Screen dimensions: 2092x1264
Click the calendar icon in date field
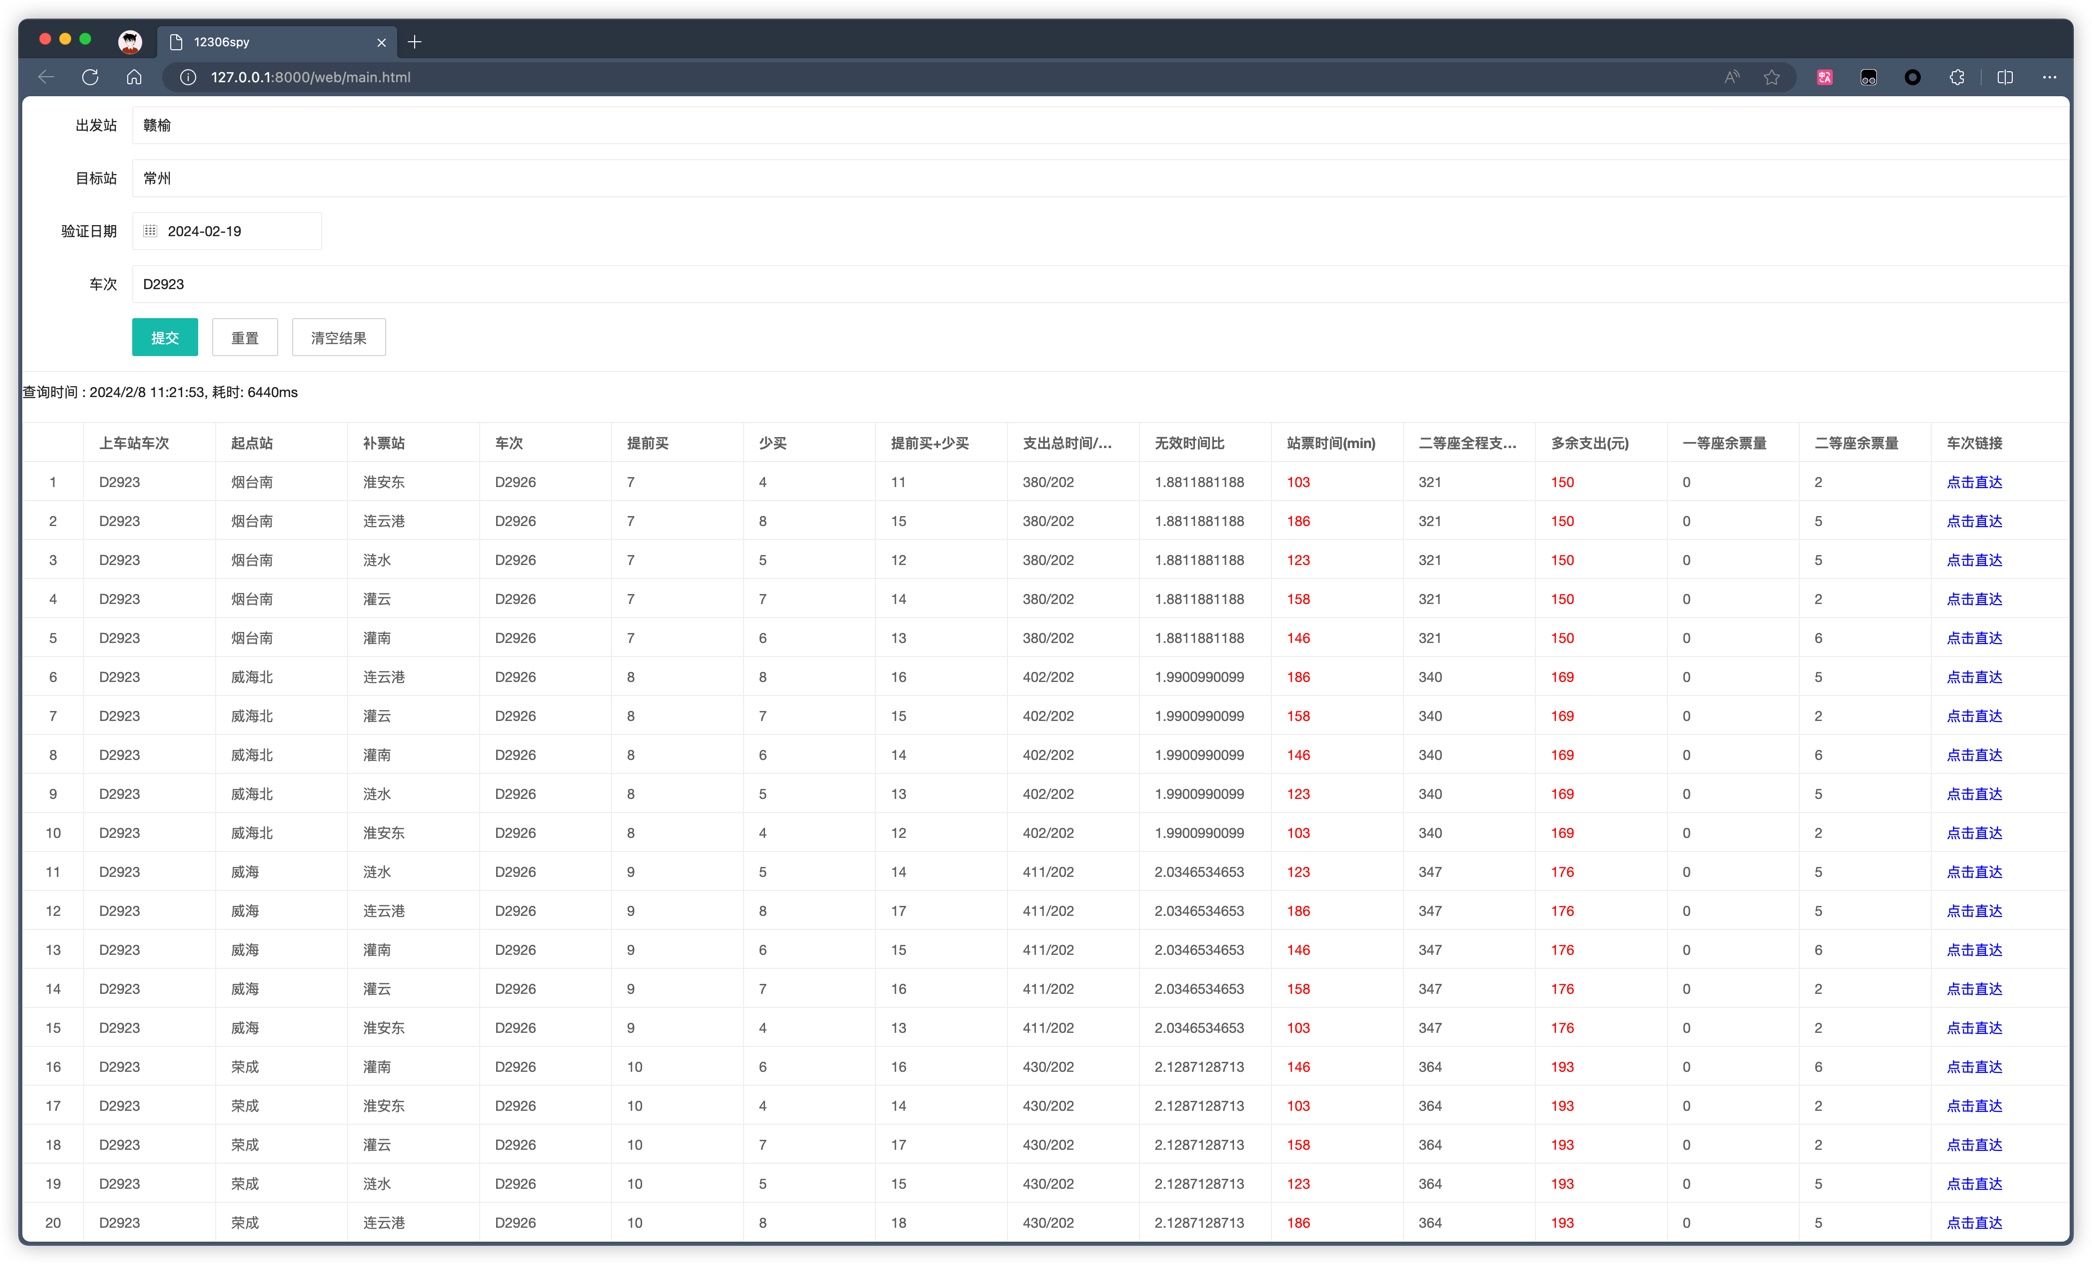click(x=150, y=231)
